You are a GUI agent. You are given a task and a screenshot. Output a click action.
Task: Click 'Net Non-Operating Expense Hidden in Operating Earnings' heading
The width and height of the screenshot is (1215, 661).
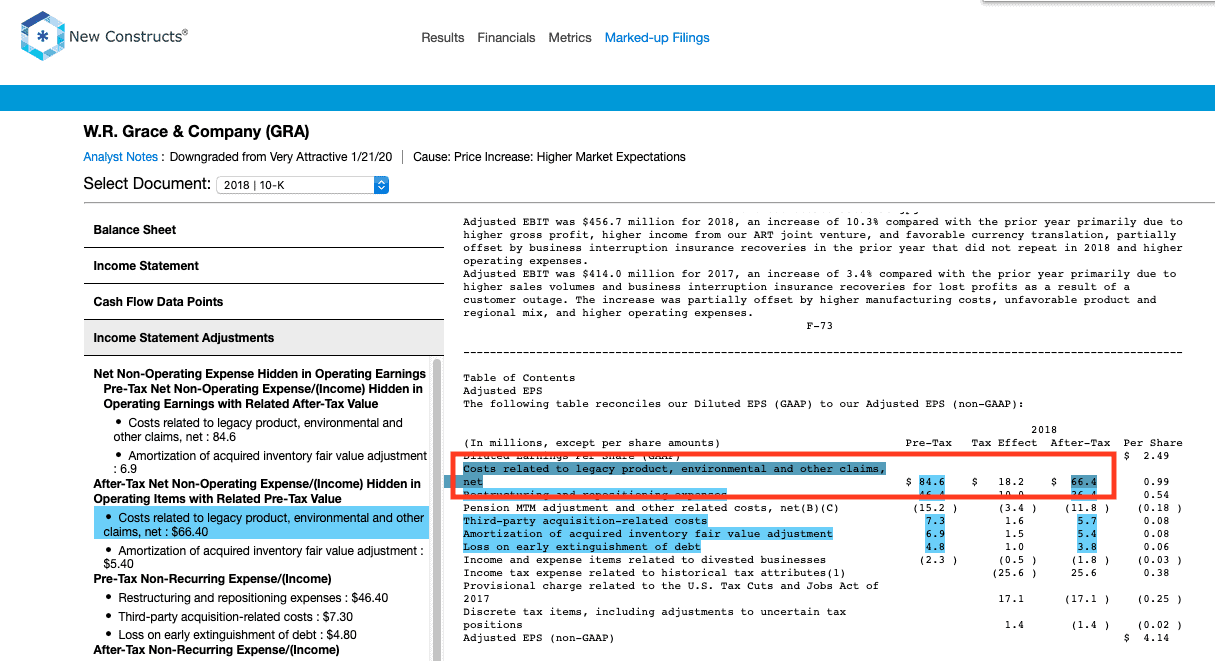(260, 374)
